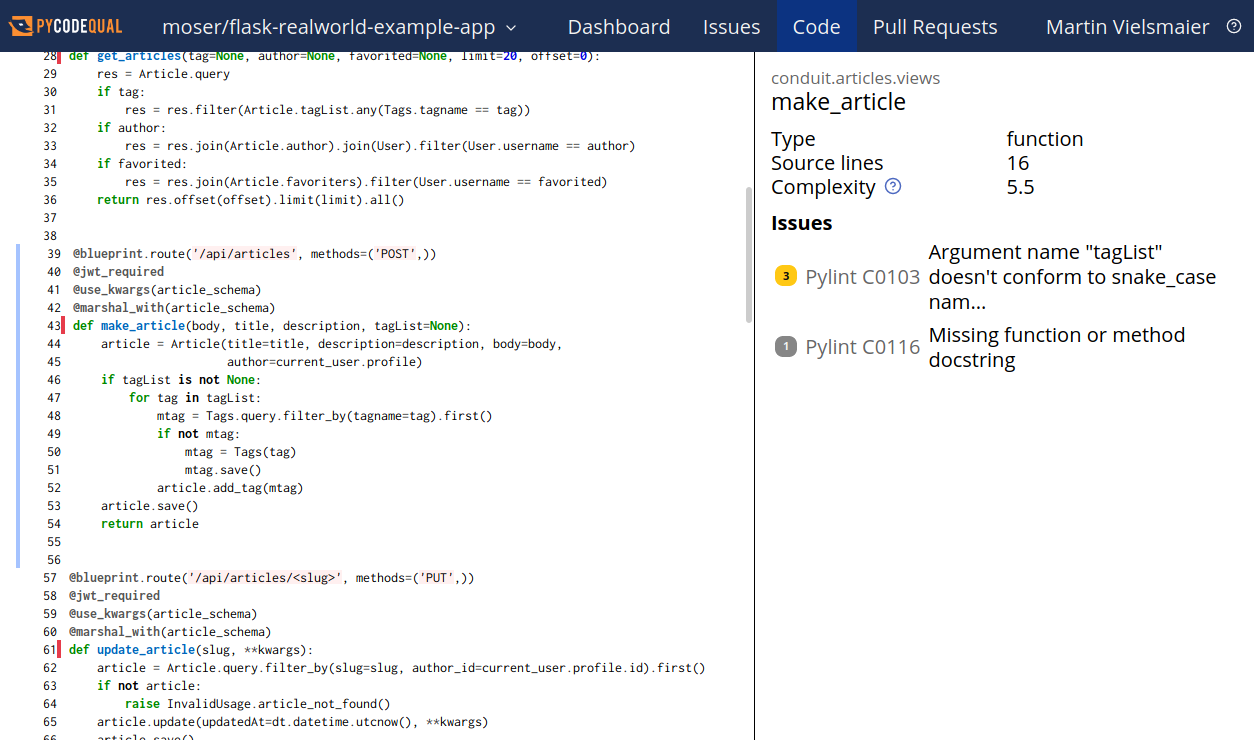Switch to the Dashboard tab

coord(618,27)
